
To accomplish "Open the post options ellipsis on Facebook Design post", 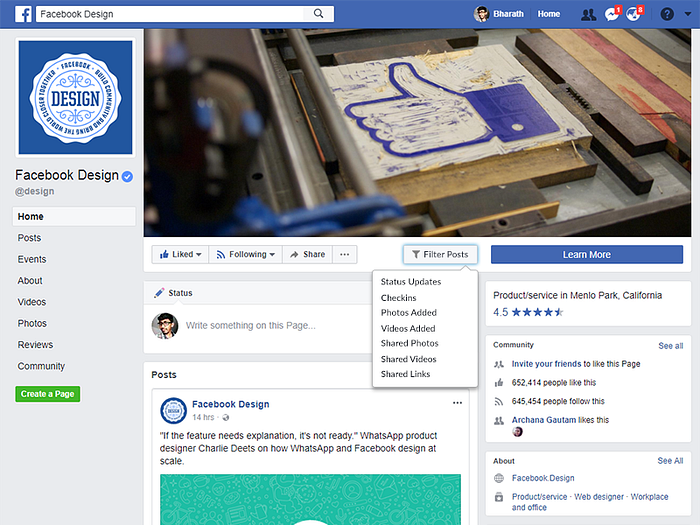I will (x=457, y=403).
